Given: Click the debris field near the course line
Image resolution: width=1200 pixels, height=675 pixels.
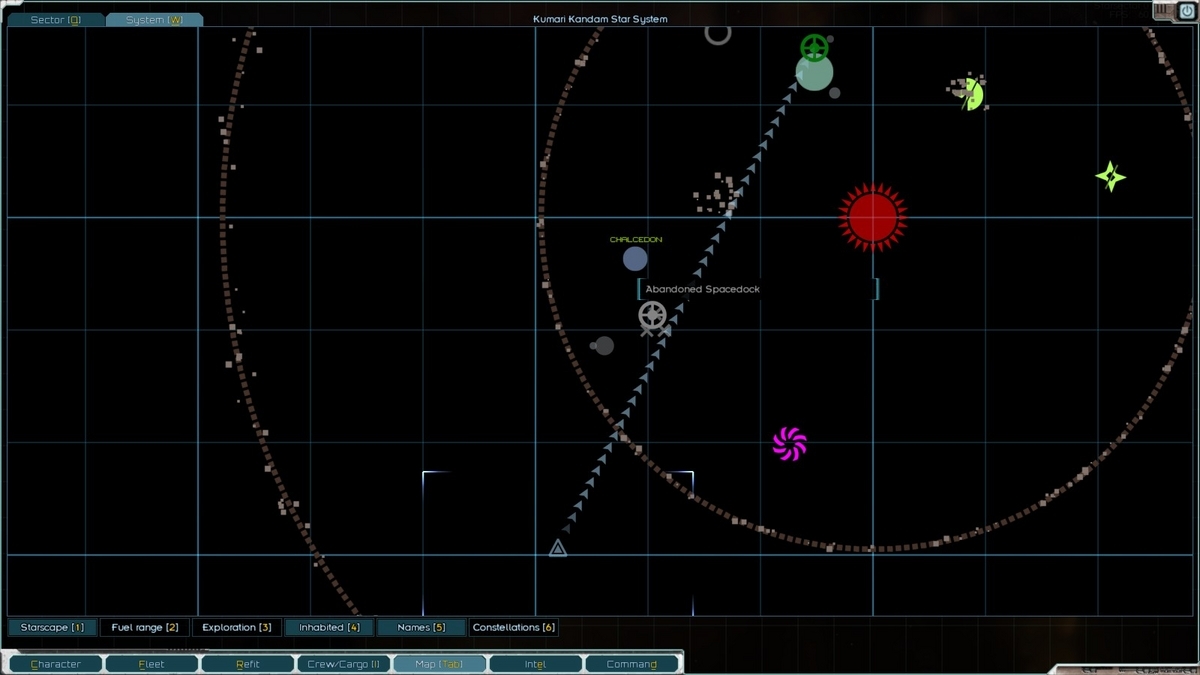Looking at the screenshot, I should pos(718,193).
